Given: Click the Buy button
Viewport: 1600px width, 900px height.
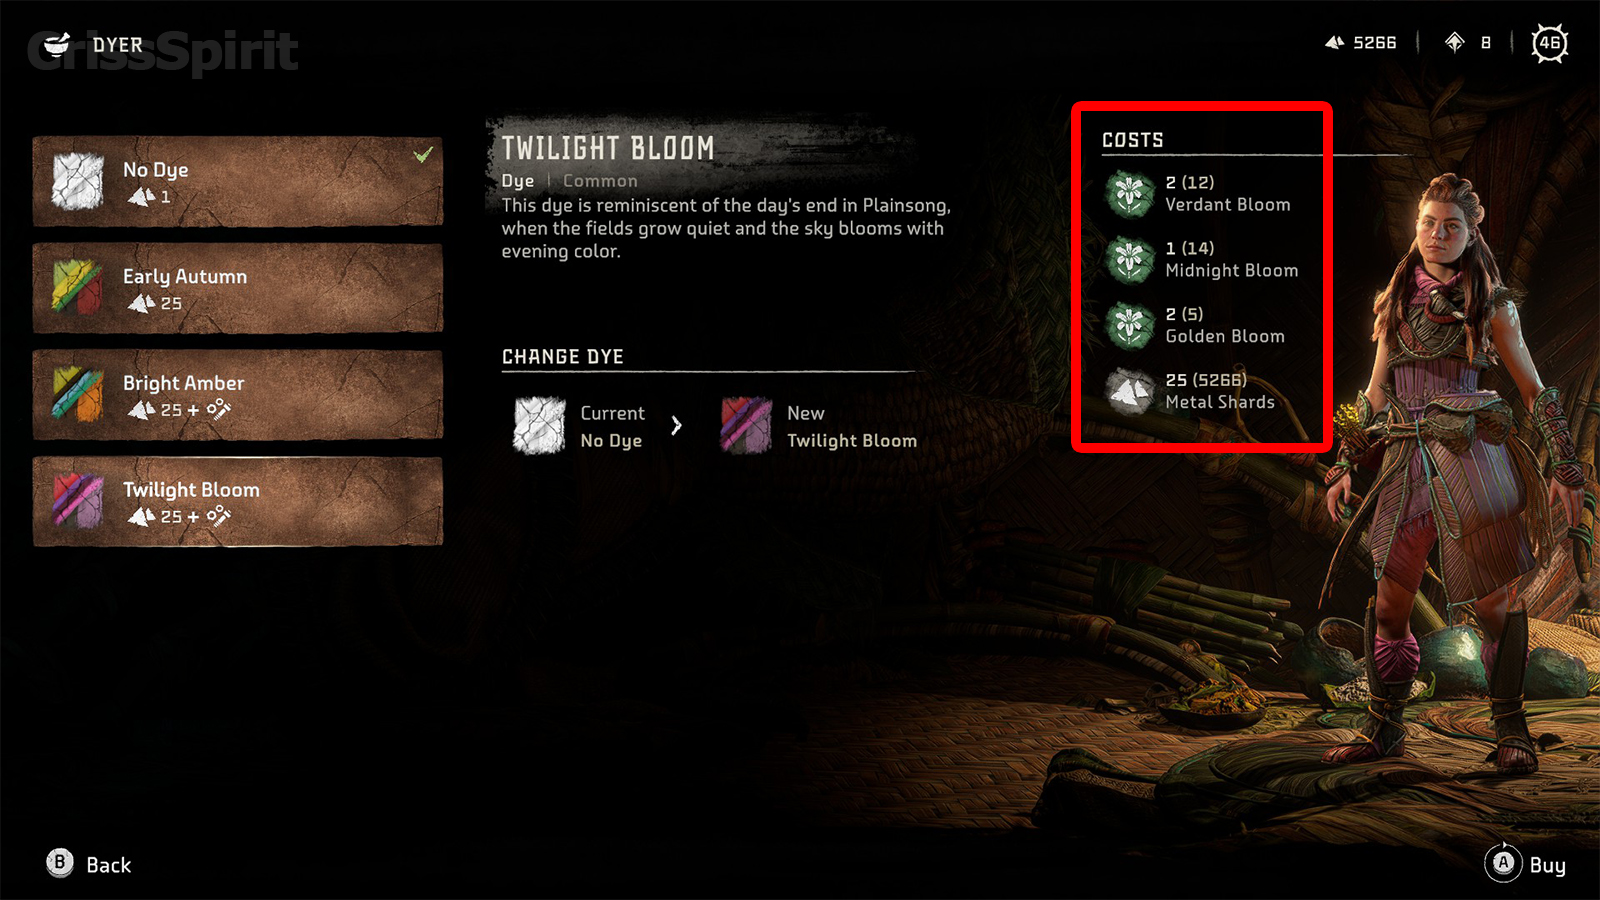Looking at the screenshot, I should [1527, 864].
